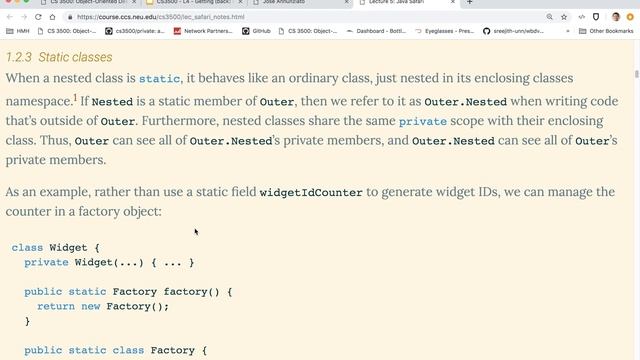This screenshot has height=360, width=640.
Task: Open the Dashboard bookmark
Action: click(376, 31)
